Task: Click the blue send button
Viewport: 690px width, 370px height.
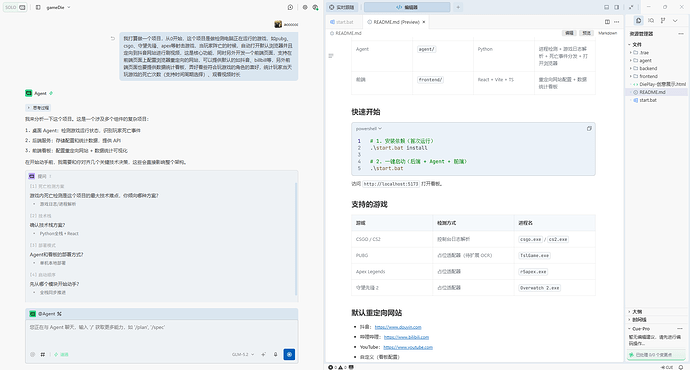Action: pos(289,354)
